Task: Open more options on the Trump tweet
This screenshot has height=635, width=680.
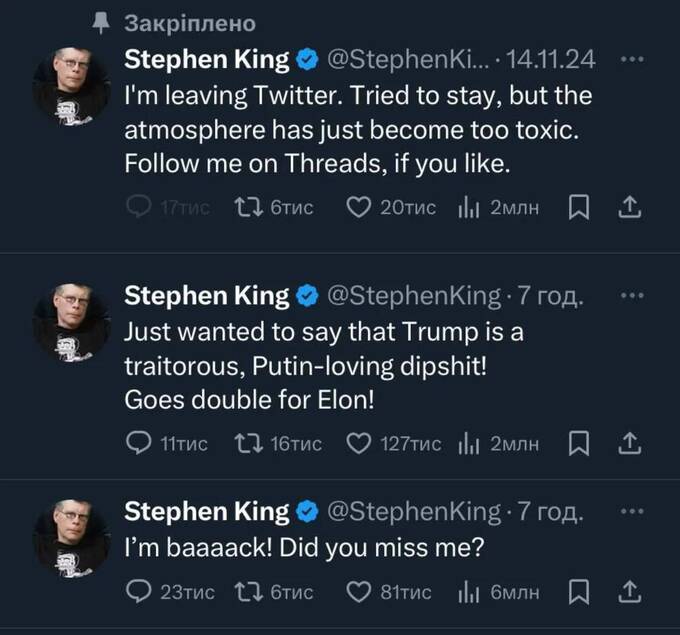Action: 630,296
